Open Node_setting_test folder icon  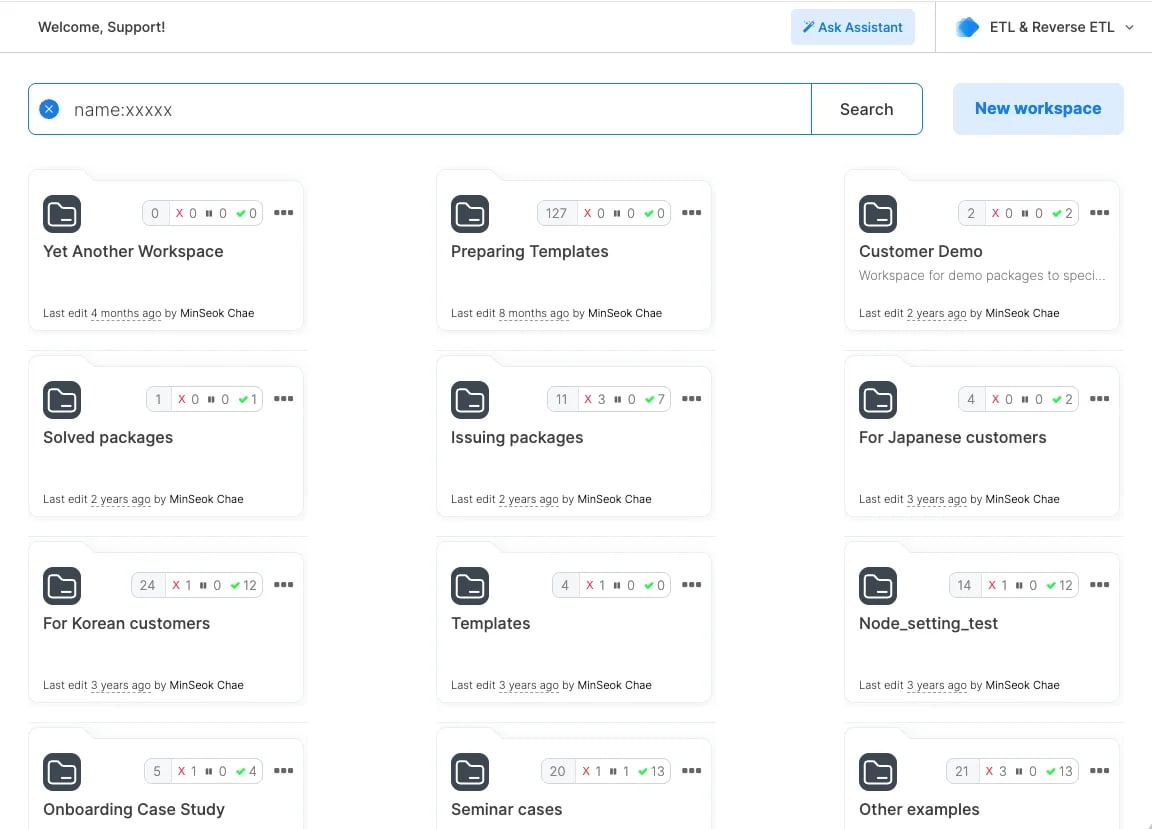[x=877, y=586]
